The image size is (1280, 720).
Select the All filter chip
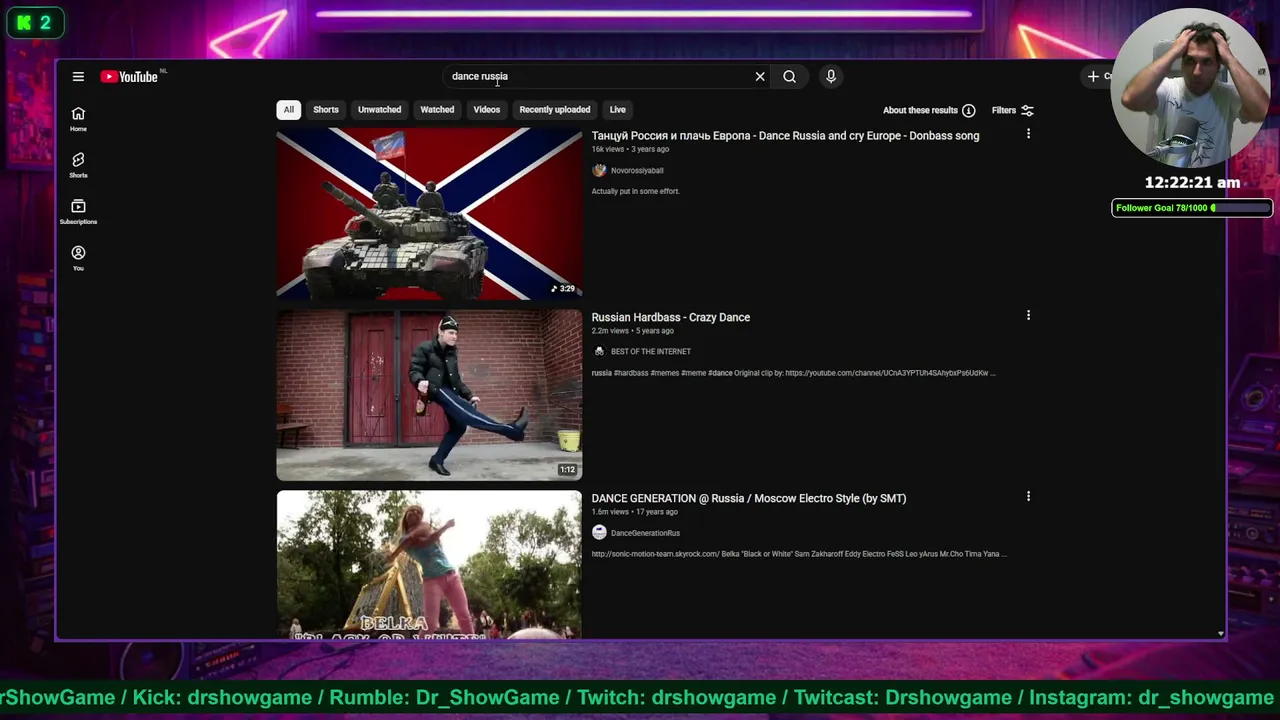pos(288,110)
